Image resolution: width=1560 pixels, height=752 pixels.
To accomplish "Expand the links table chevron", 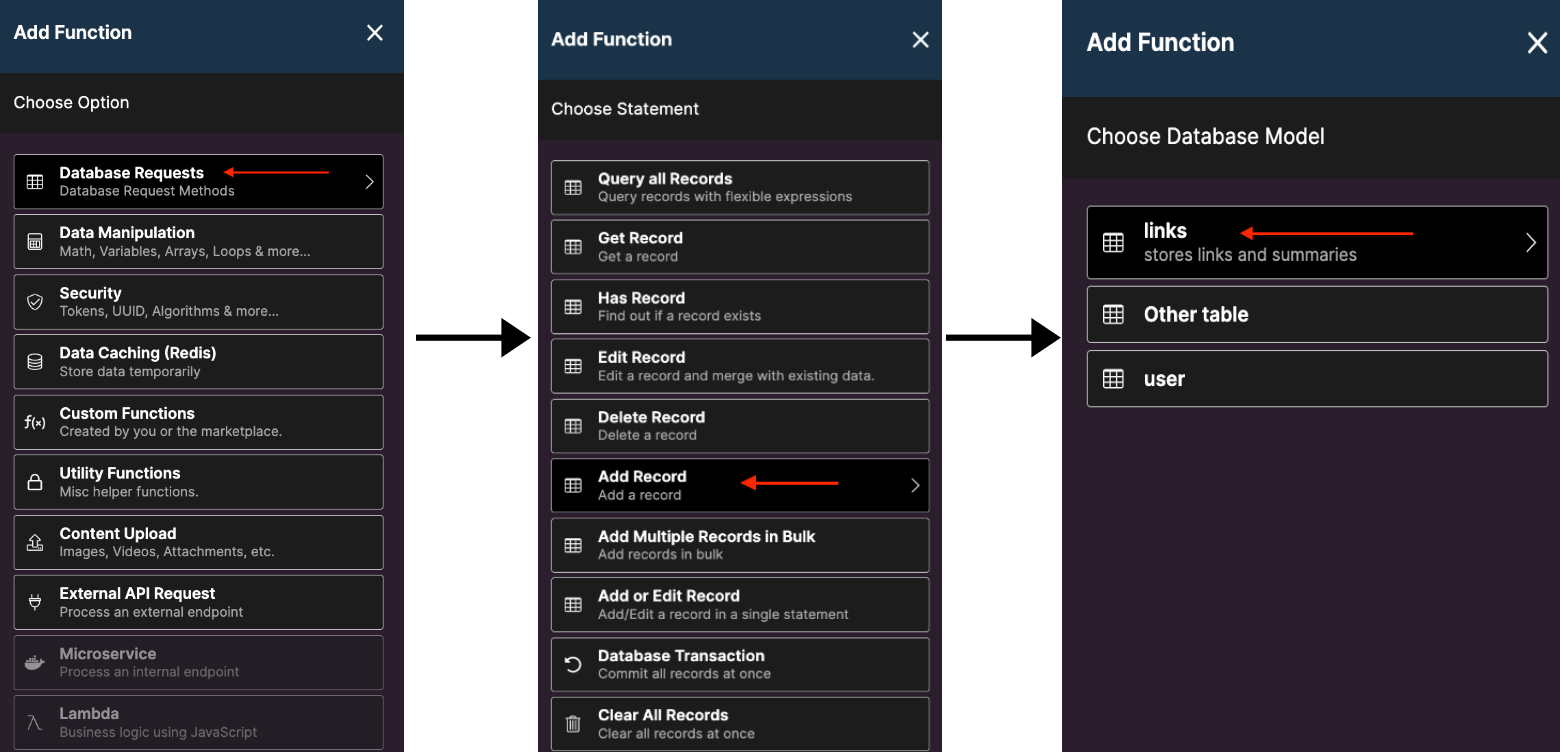I will [x=1530, y=242].
